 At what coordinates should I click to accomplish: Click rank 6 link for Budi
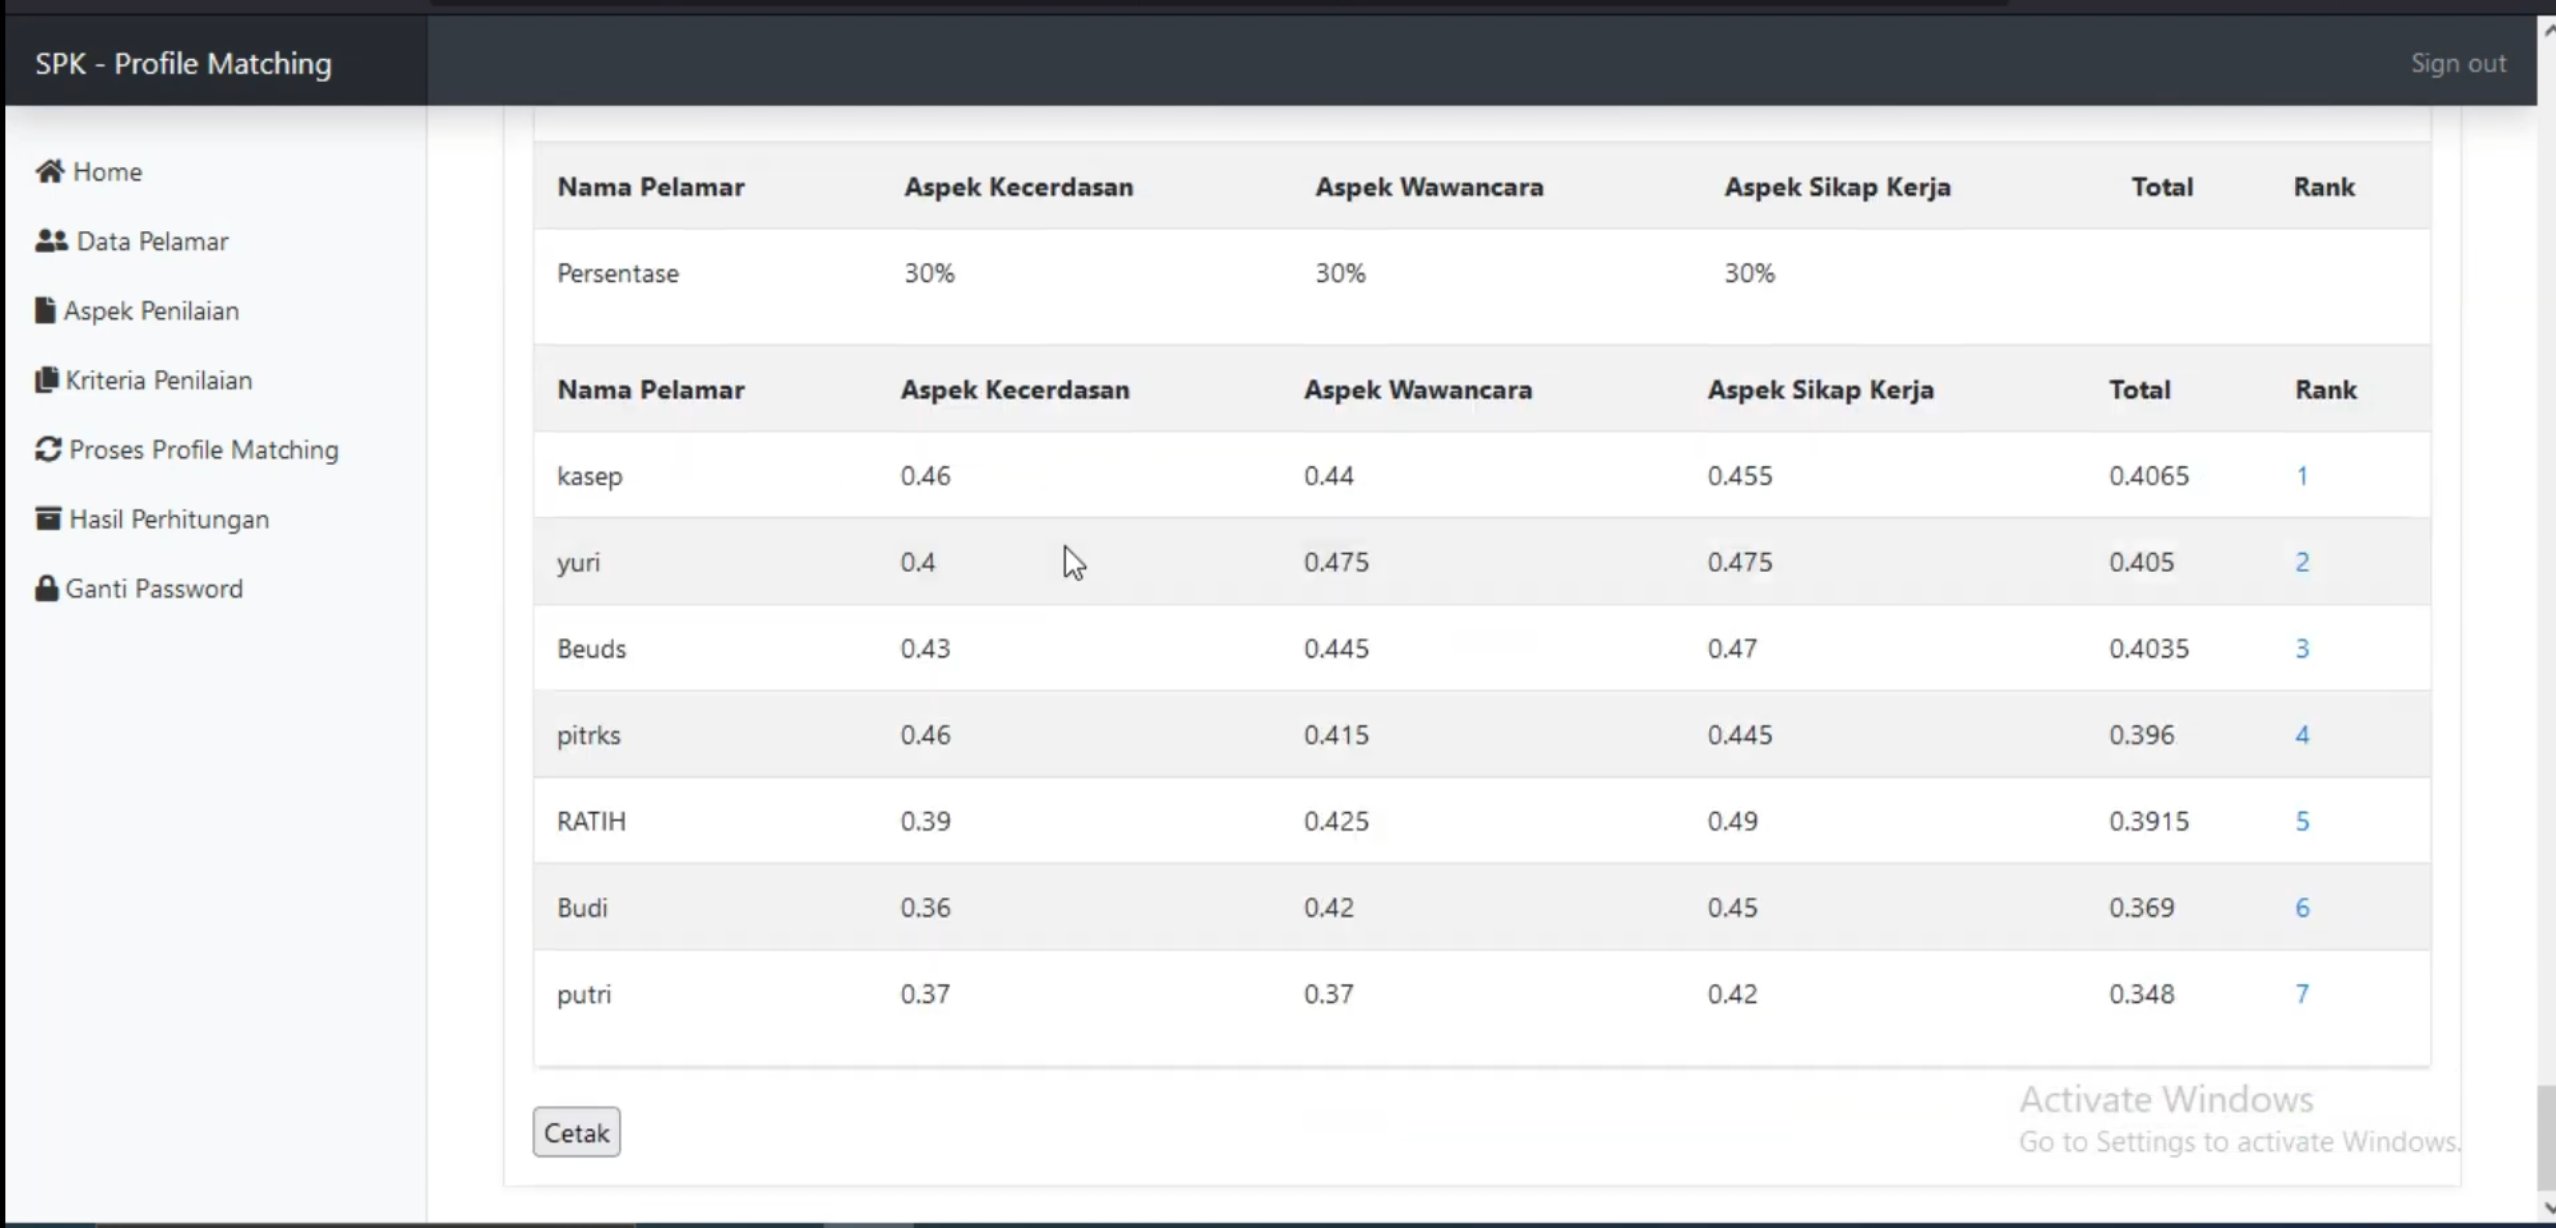[2302, 908]
